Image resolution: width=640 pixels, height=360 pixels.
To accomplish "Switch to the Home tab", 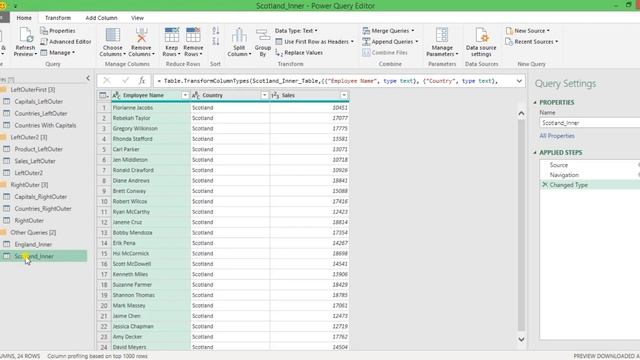I will click(24, 18).
